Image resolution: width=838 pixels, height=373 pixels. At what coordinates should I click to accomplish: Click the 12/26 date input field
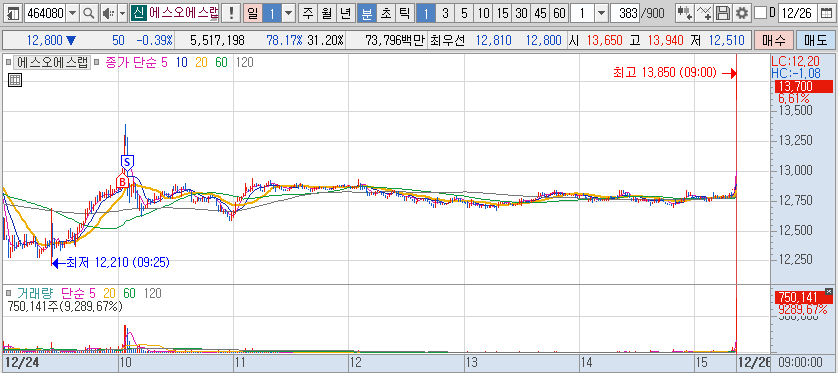tap(799, 14)
